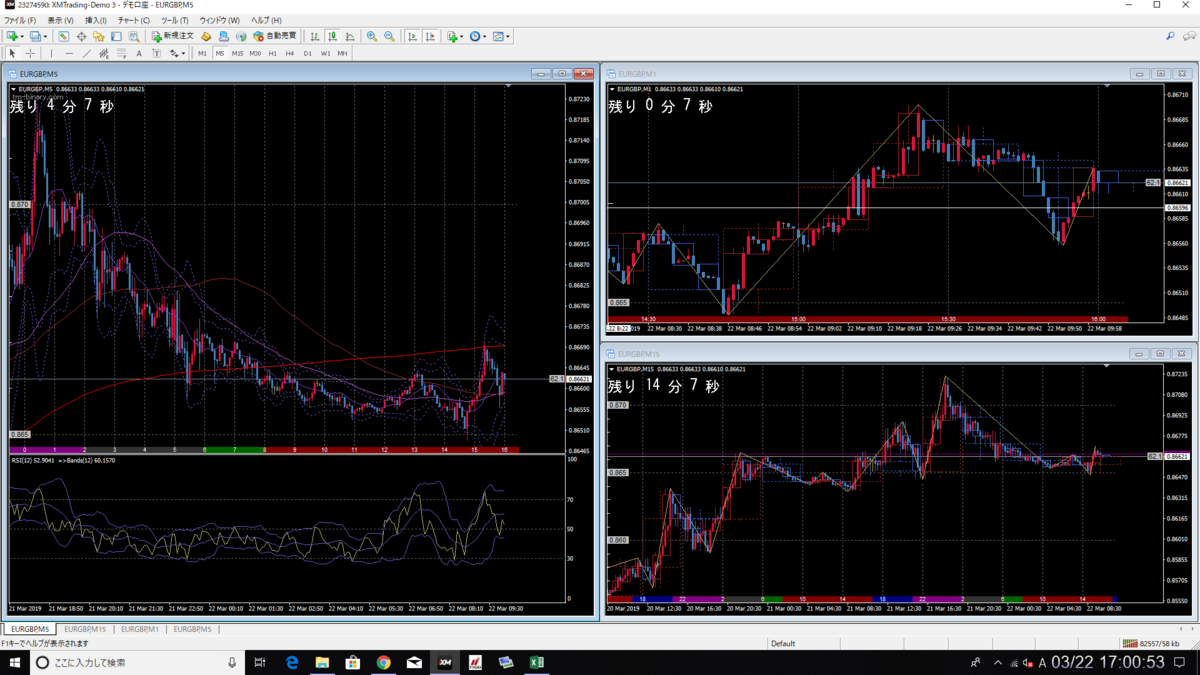
Task: Select the text label tool
Action: pyautogui.click(x=156, y=53)
